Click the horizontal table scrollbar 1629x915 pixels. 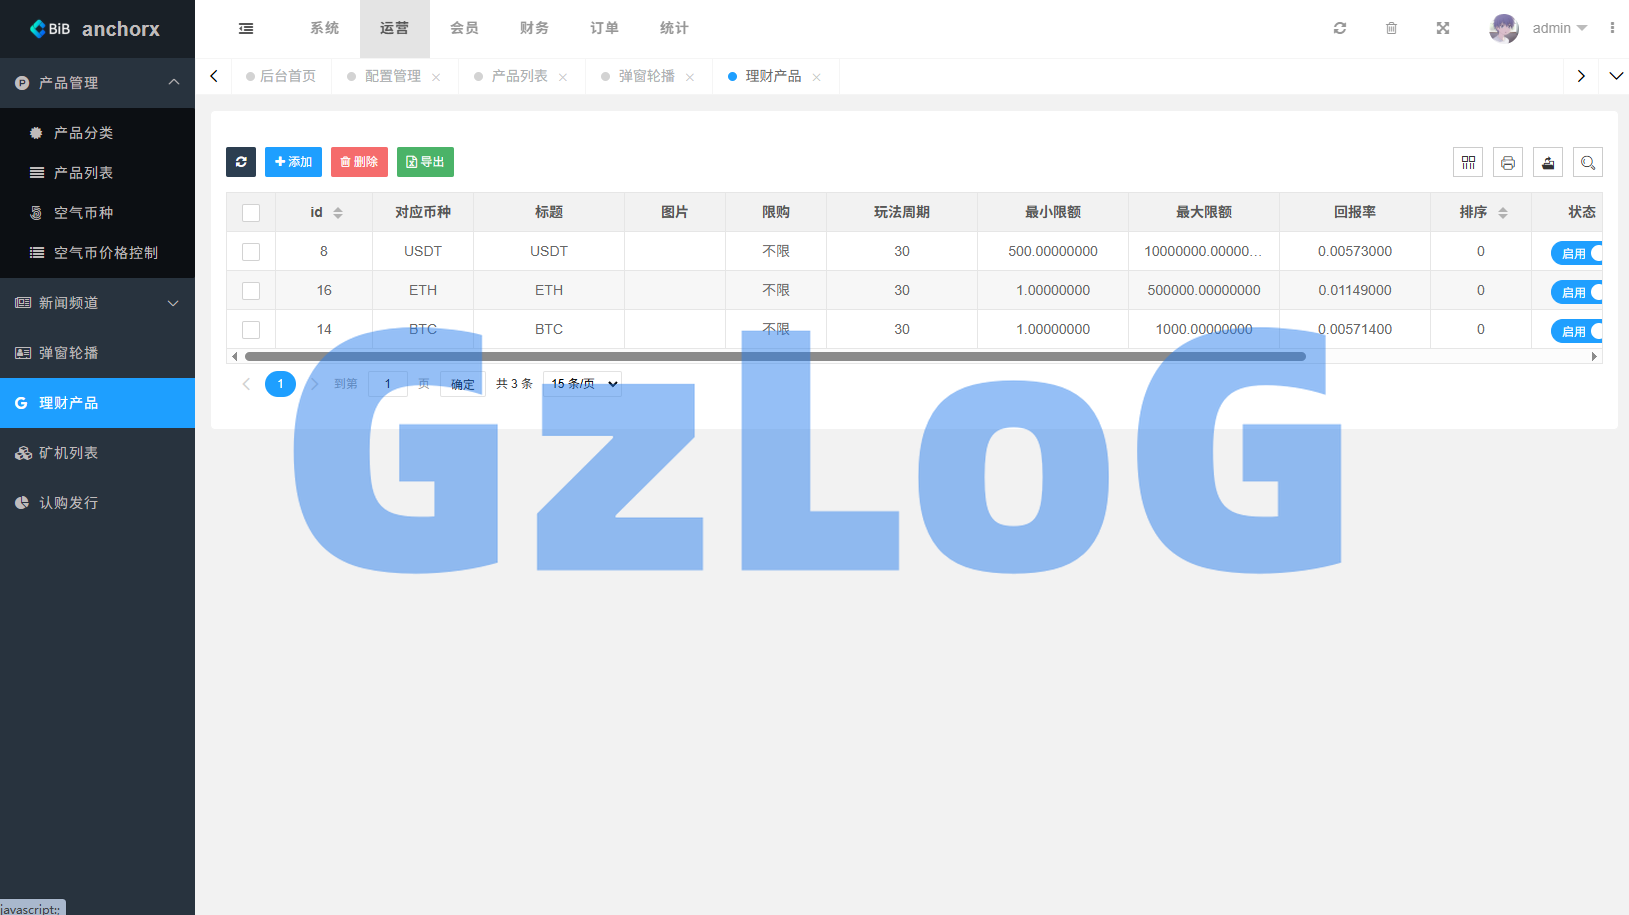click(x=775, y=356)
